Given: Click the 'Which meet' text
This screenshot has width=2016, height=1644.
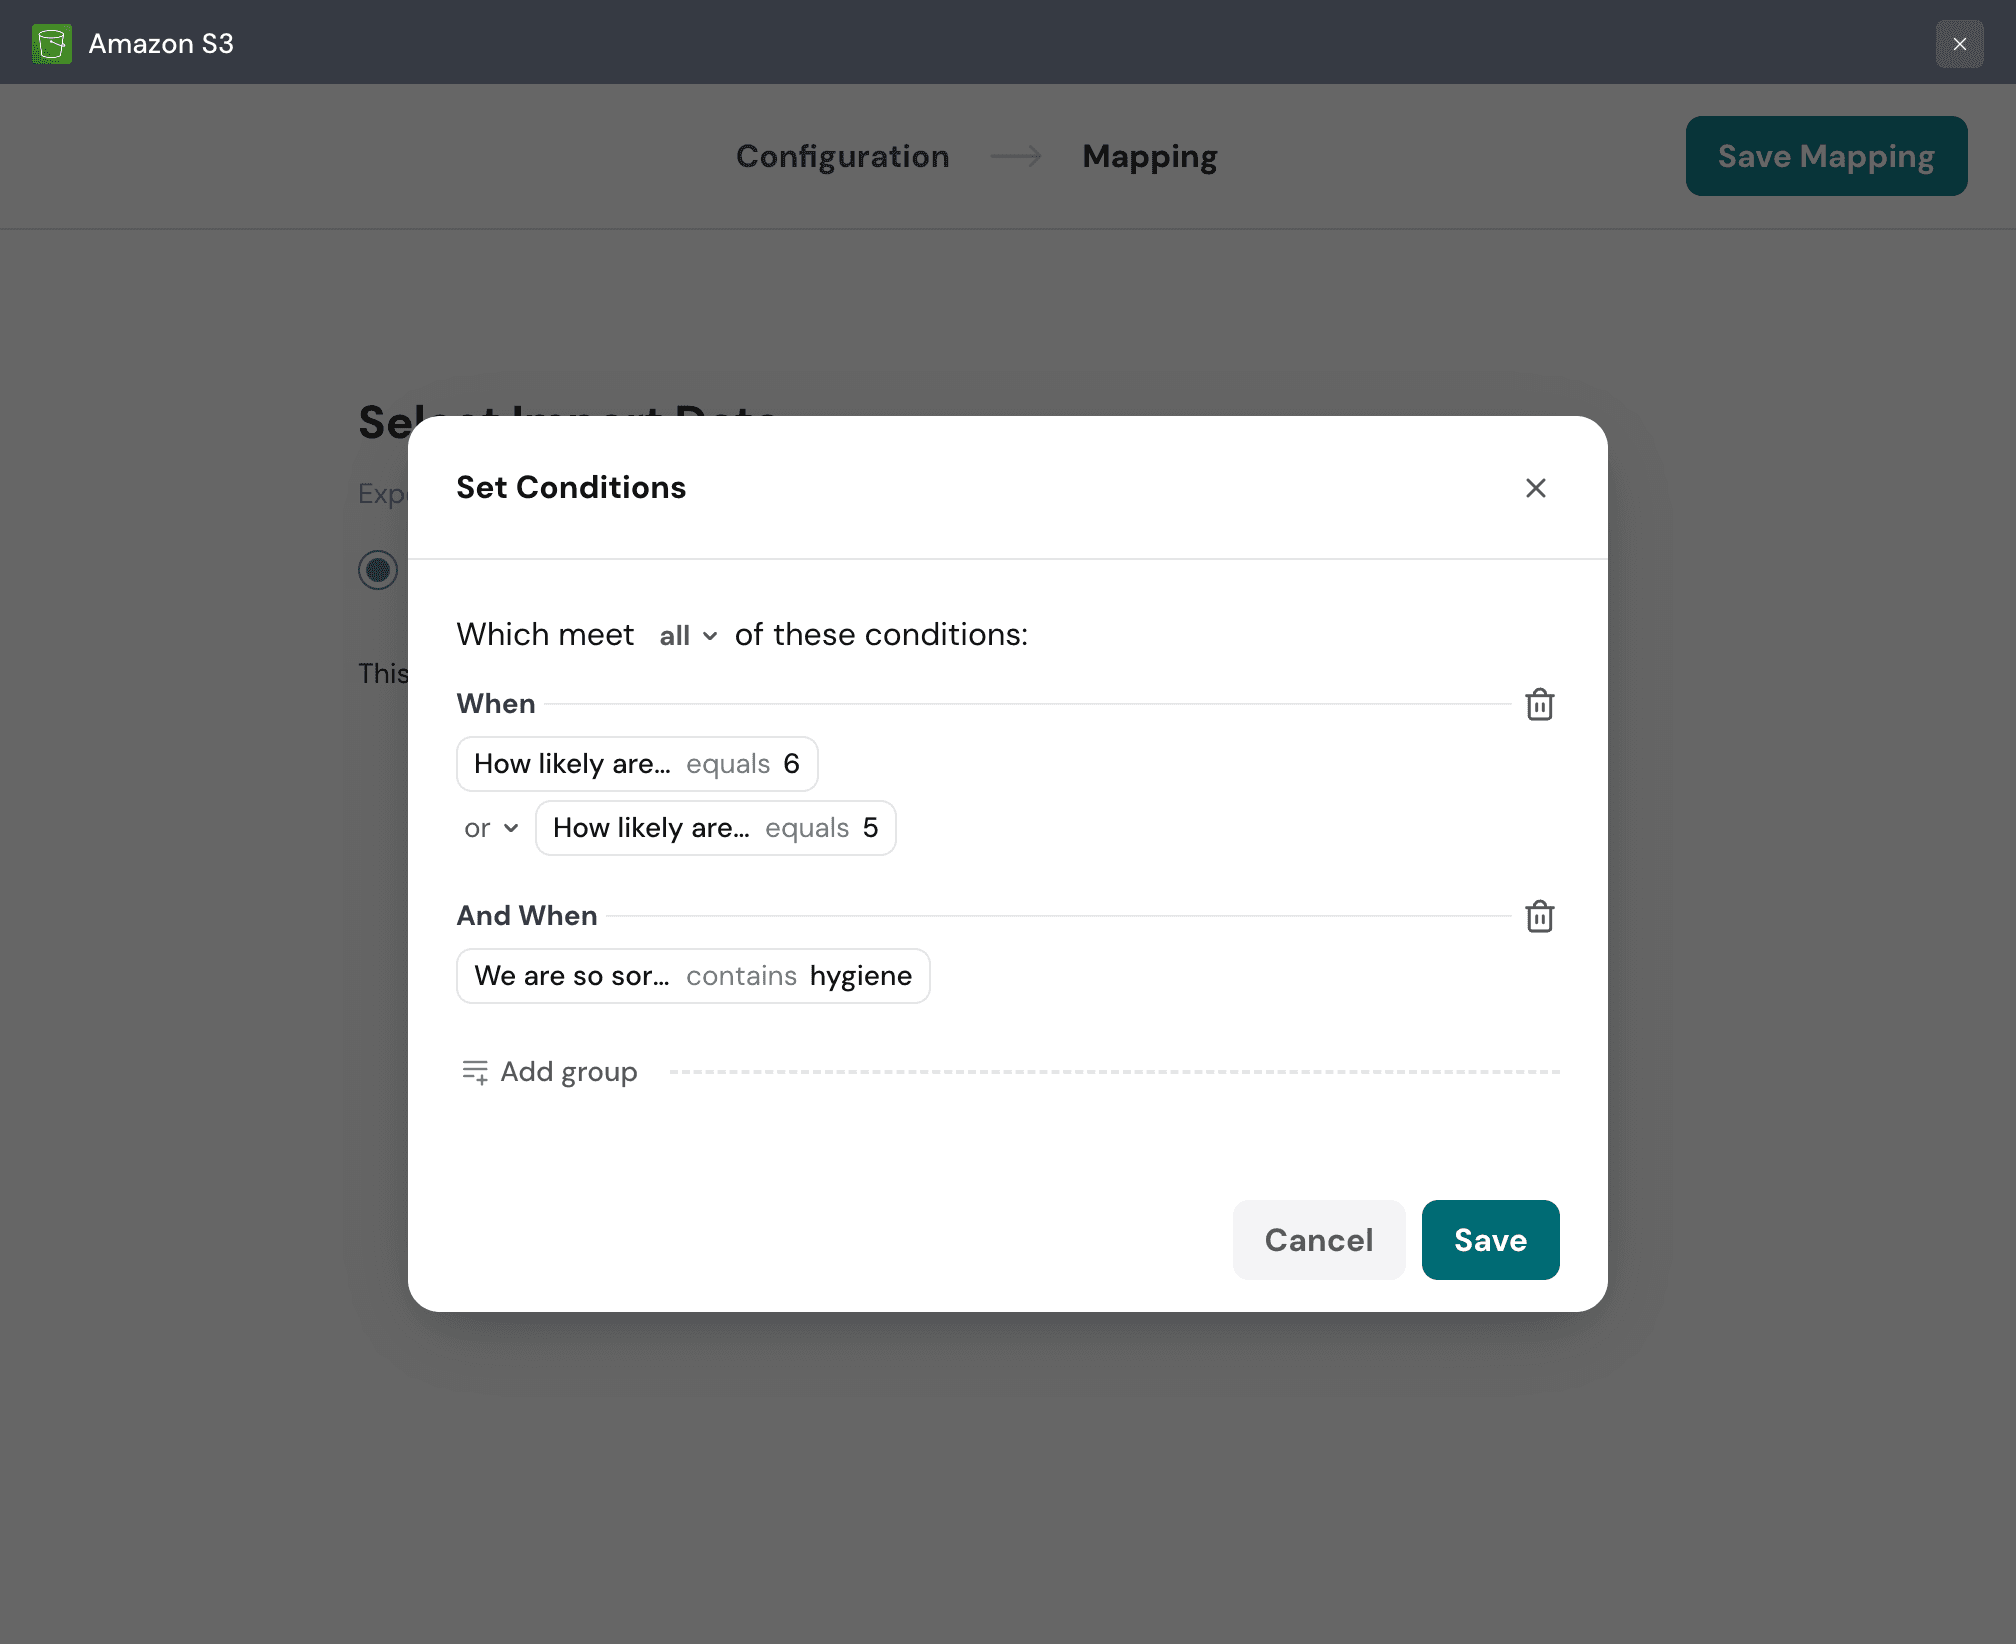Looking at the screenshot, I should [x=545, y=635].
